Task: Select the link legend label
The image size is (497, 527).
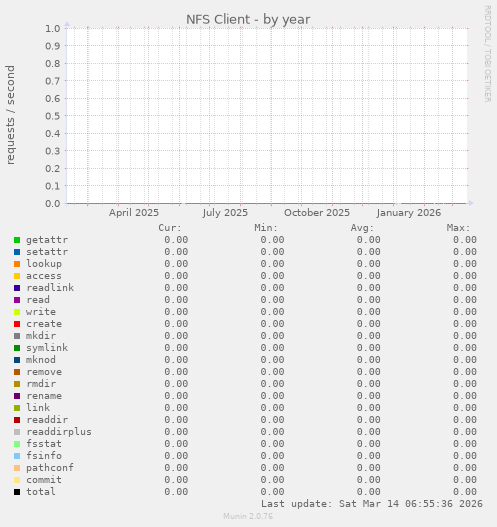Action: (x=38, y=408)
